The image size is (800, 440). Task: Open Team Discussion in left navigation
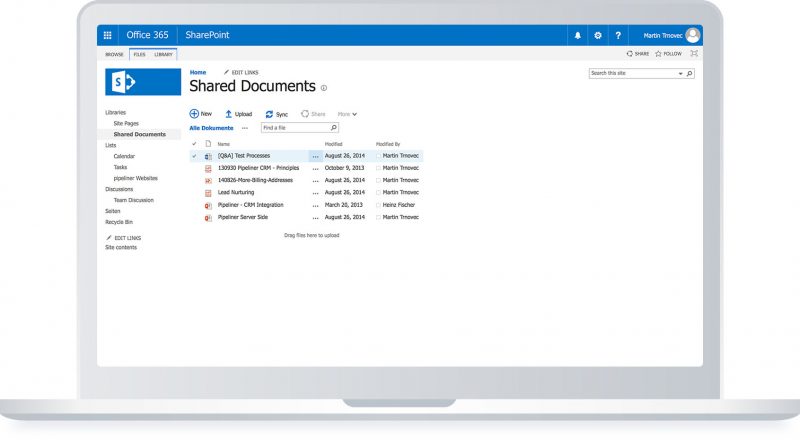click(134, 200)
